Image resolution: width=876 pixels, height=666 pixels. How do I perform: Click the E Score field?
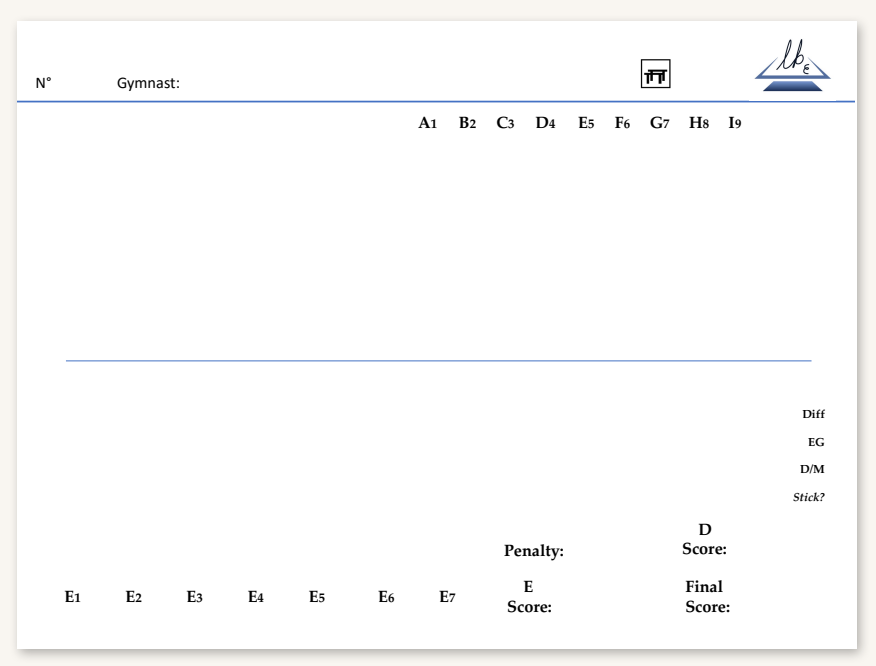point(529,597)
